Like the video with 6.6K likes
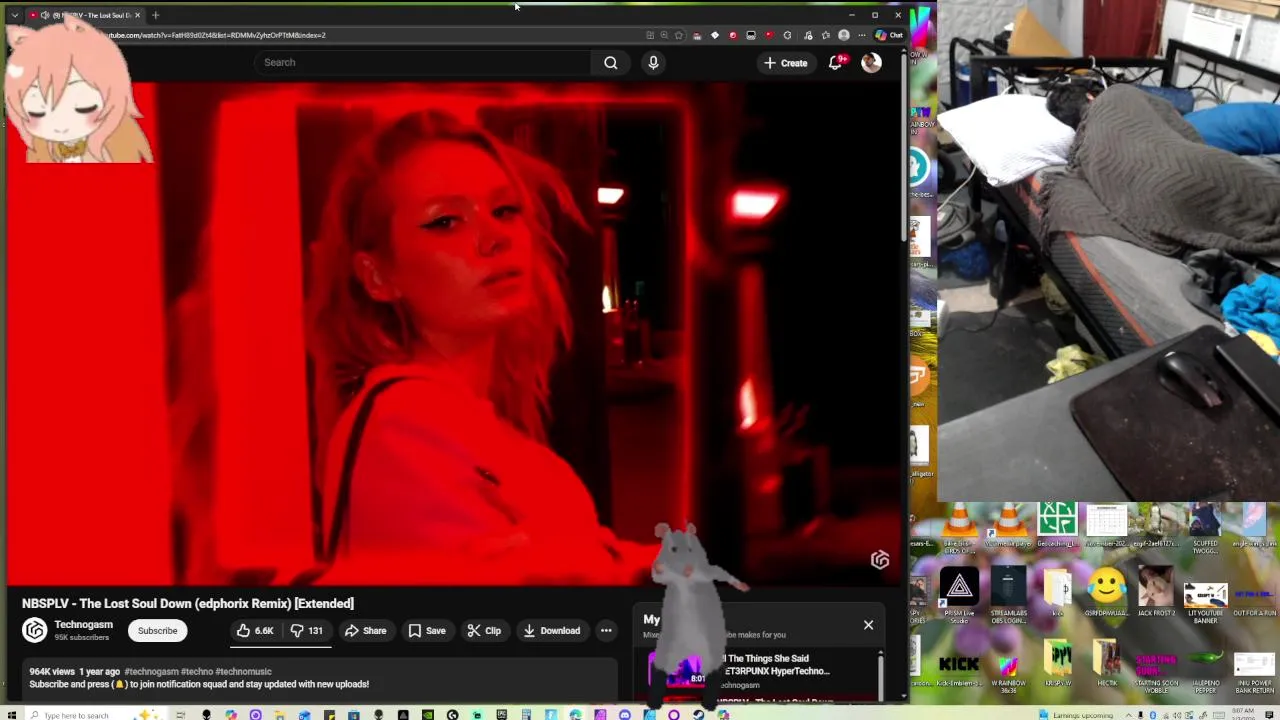Image resolution: width=1280 pixels, height=720 pixels. (x=254, y=630)
